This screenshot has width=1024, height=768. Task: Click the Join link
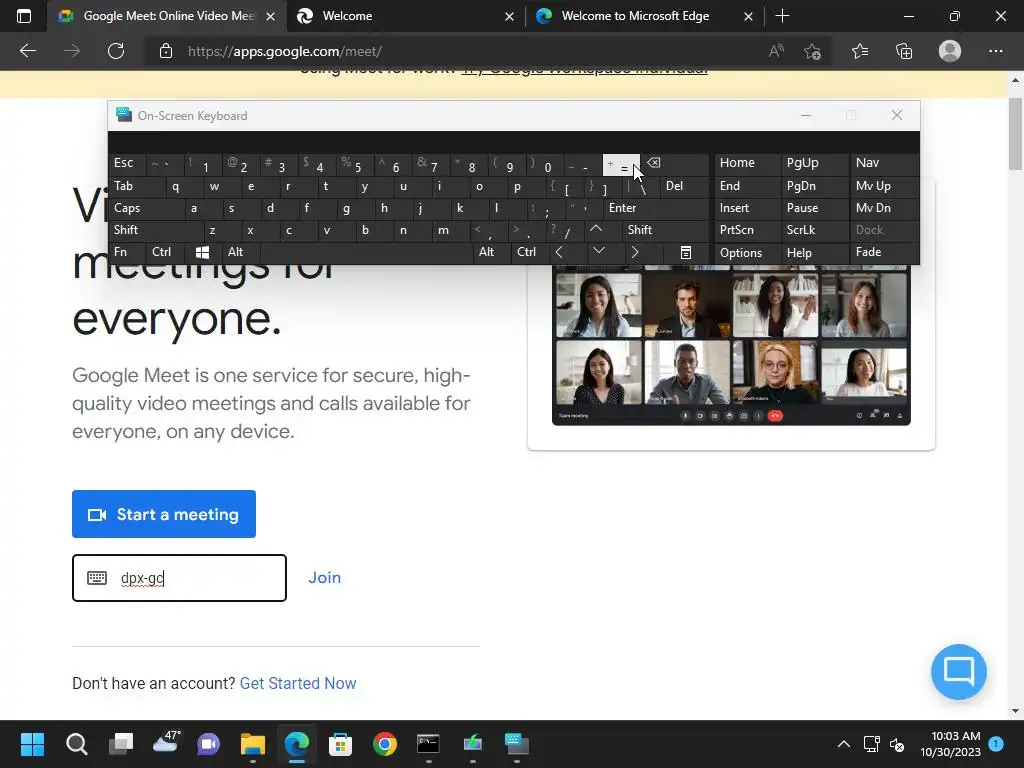pos(325,577)
